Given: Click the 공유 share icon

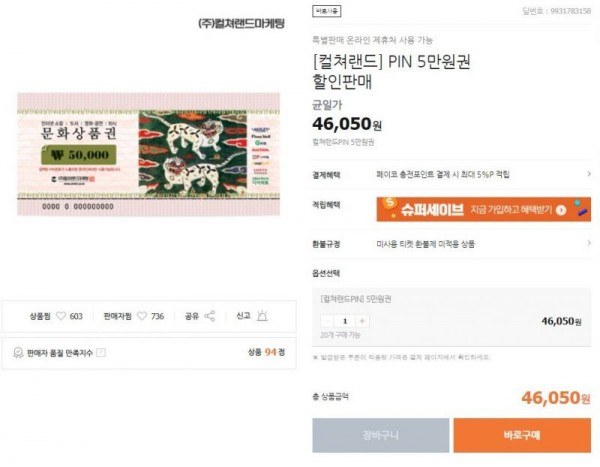Looking at the screenshot, I should (x=210, y=316).
